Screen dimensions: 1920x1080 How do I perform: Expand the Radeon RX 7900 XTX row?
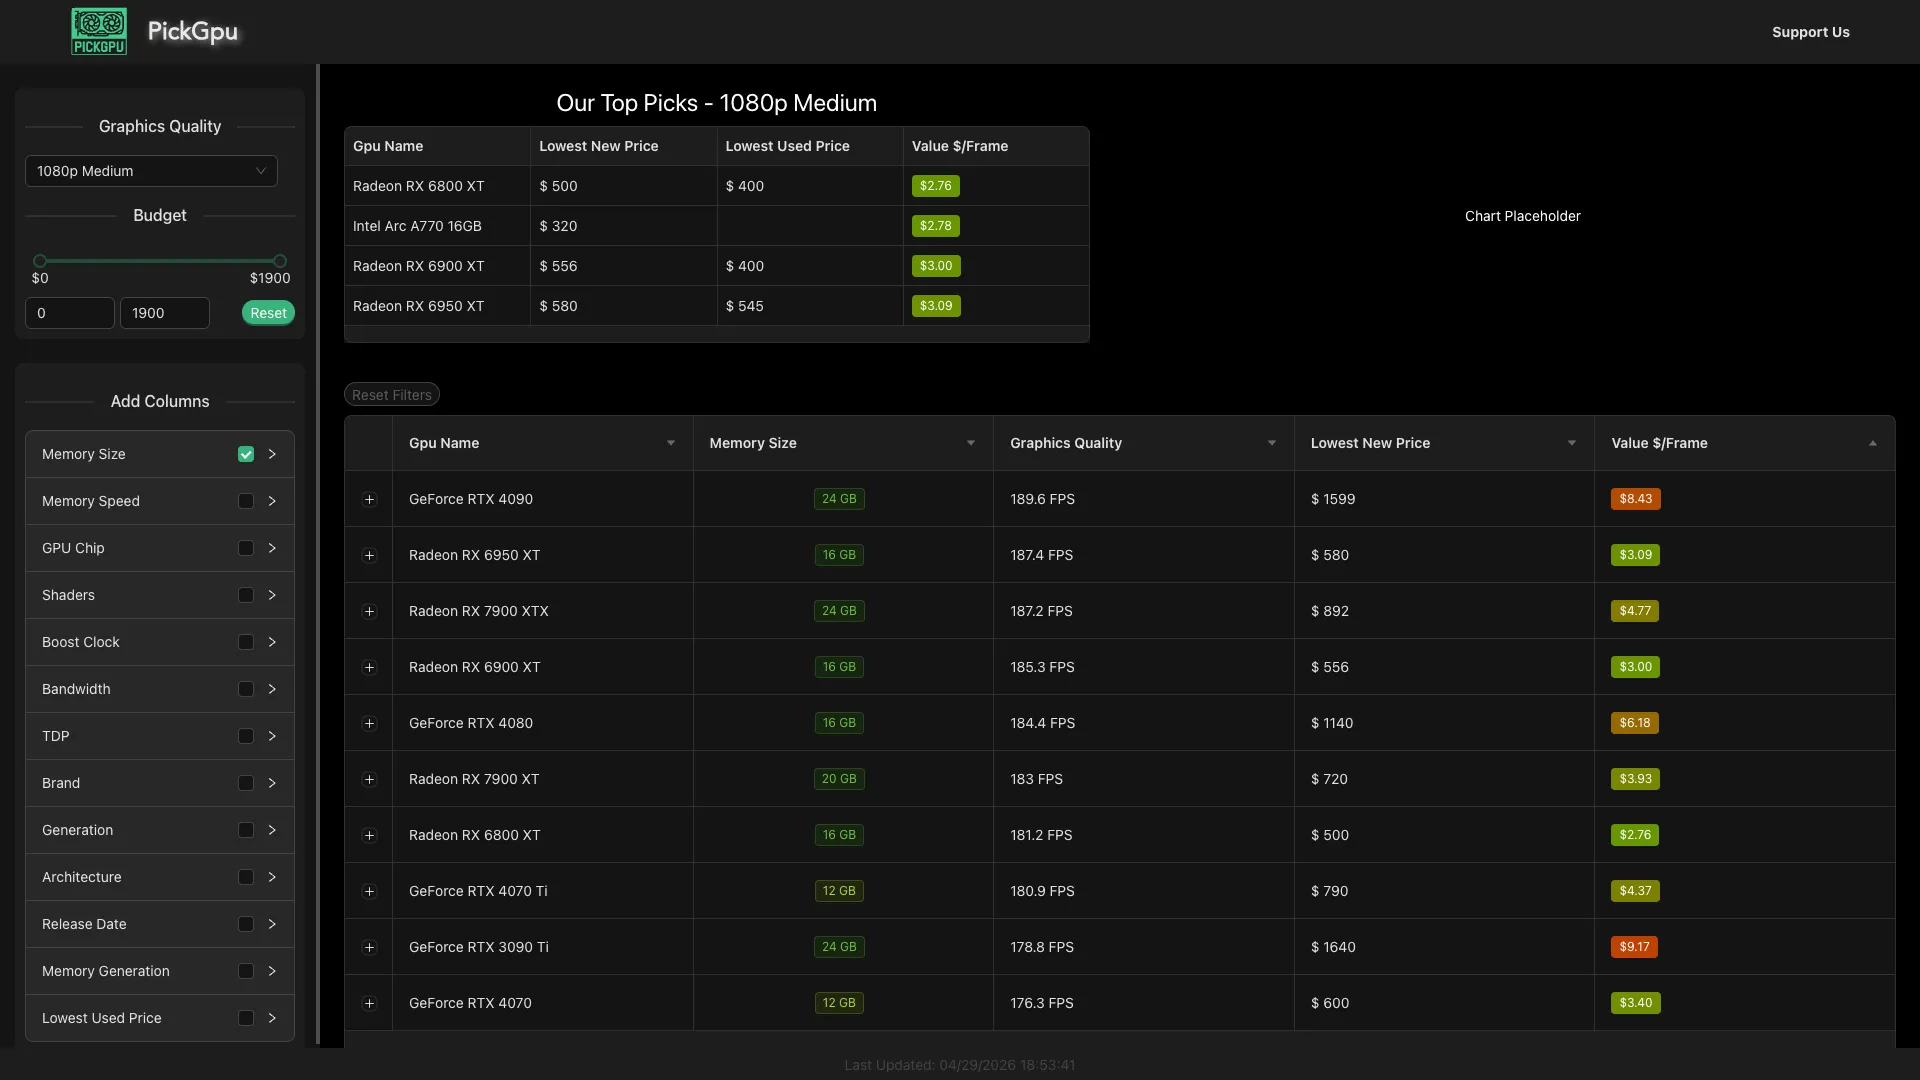[x=369, y=611]
